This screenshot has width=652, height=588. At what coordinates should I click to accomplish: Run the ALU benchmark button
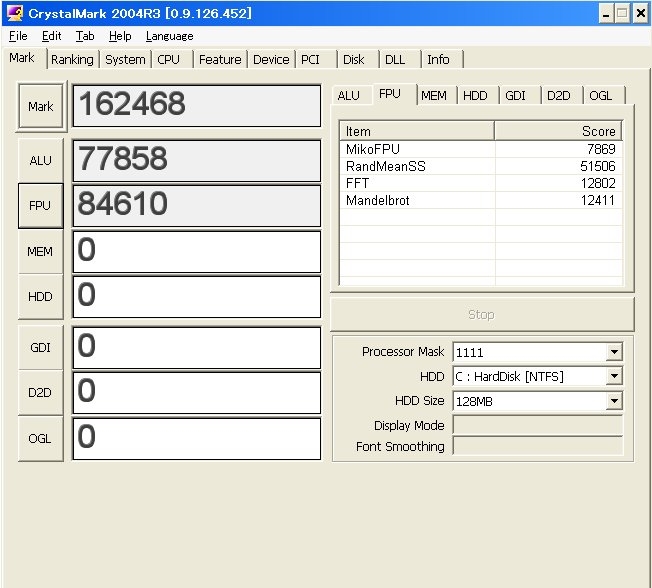pyautogui.click(x=41, y=160)
